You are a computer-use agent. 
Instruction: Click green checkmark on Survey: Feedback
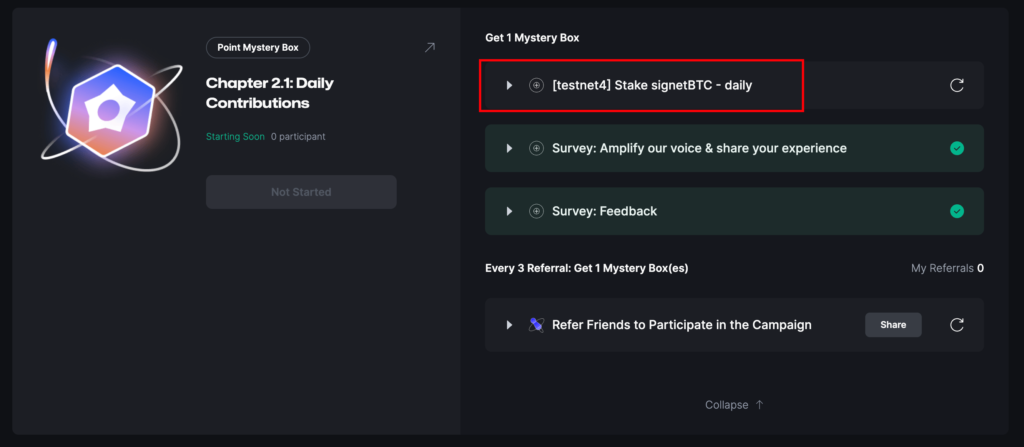click(x=956, y=211)
